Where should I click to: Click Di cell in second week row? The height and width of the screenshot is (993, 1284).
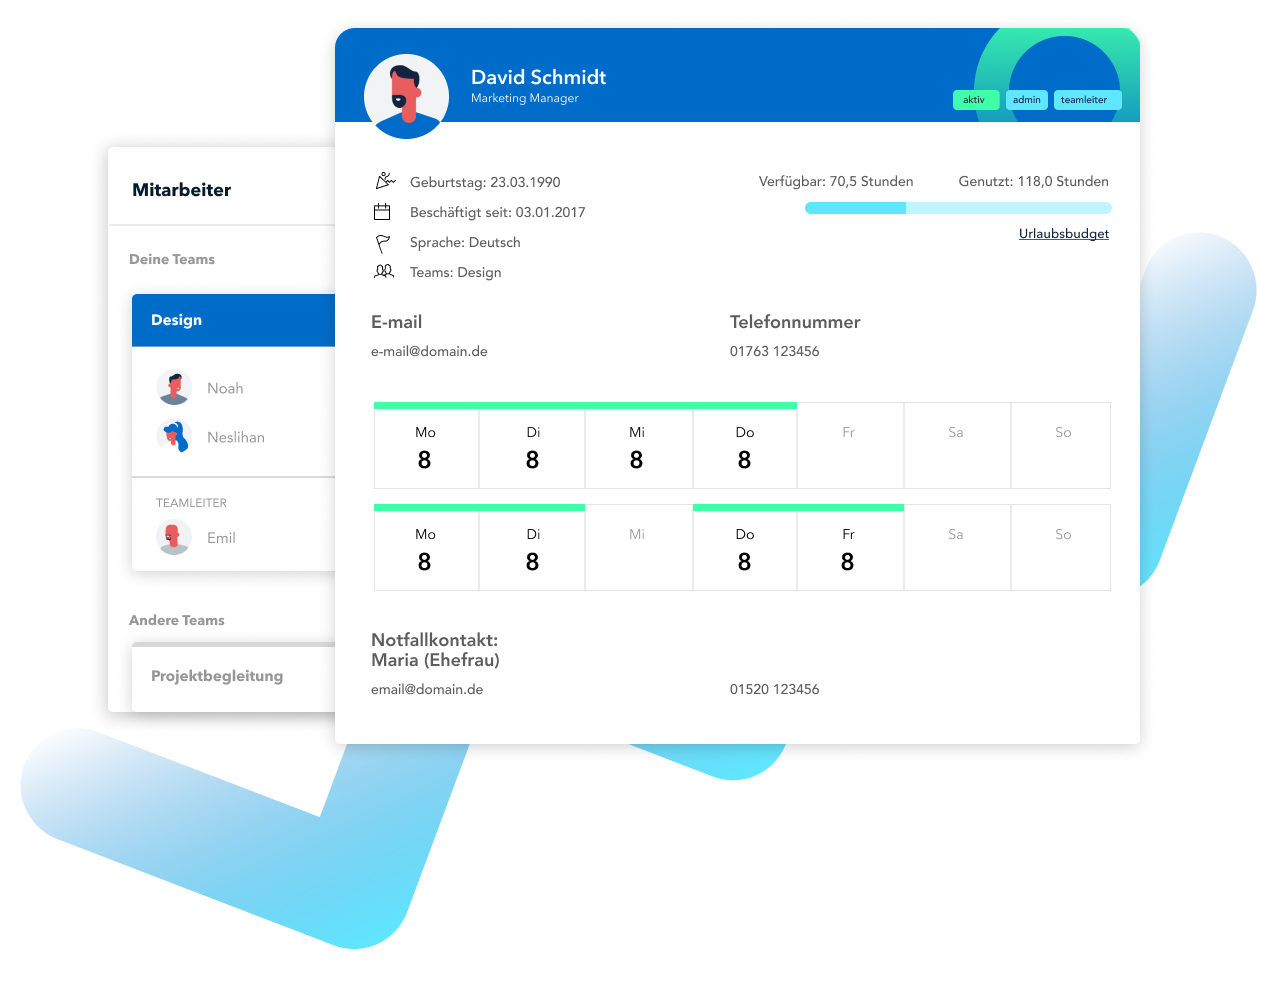coord(532,548)
